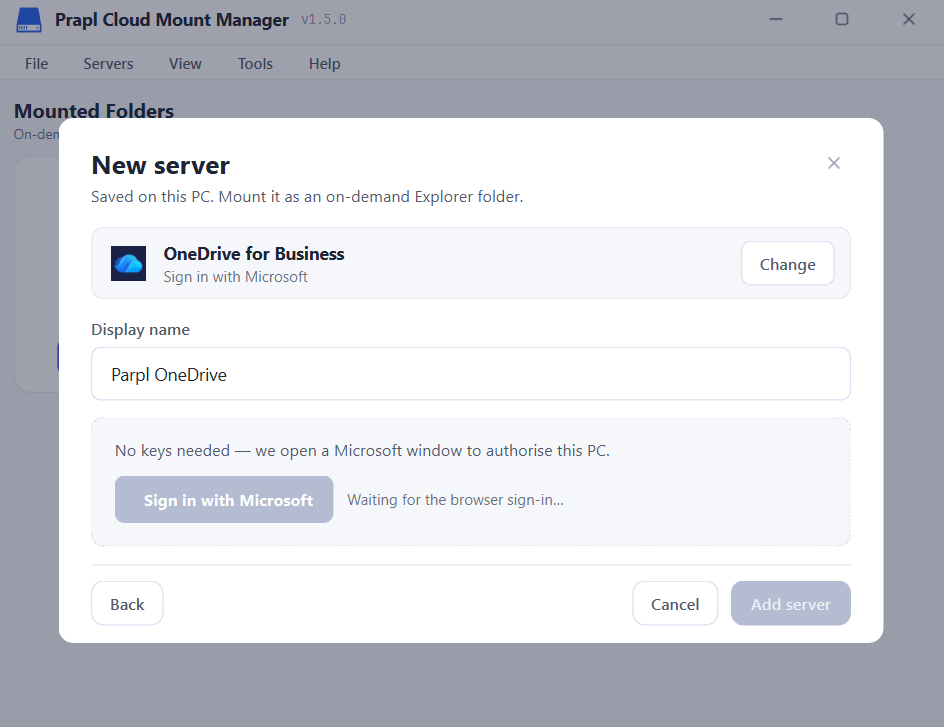Click the 'Waiting for the browser sign-in...' status text

(x=456, y=500)
